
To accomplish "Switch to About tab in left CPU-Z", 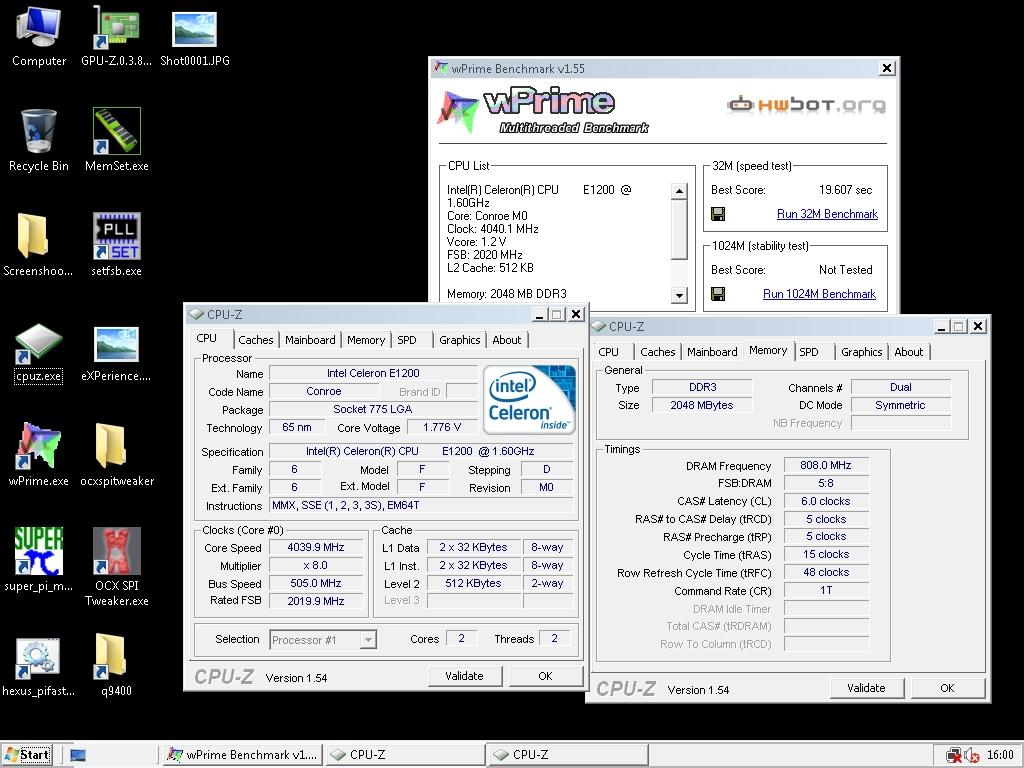I will pos(507,340).
